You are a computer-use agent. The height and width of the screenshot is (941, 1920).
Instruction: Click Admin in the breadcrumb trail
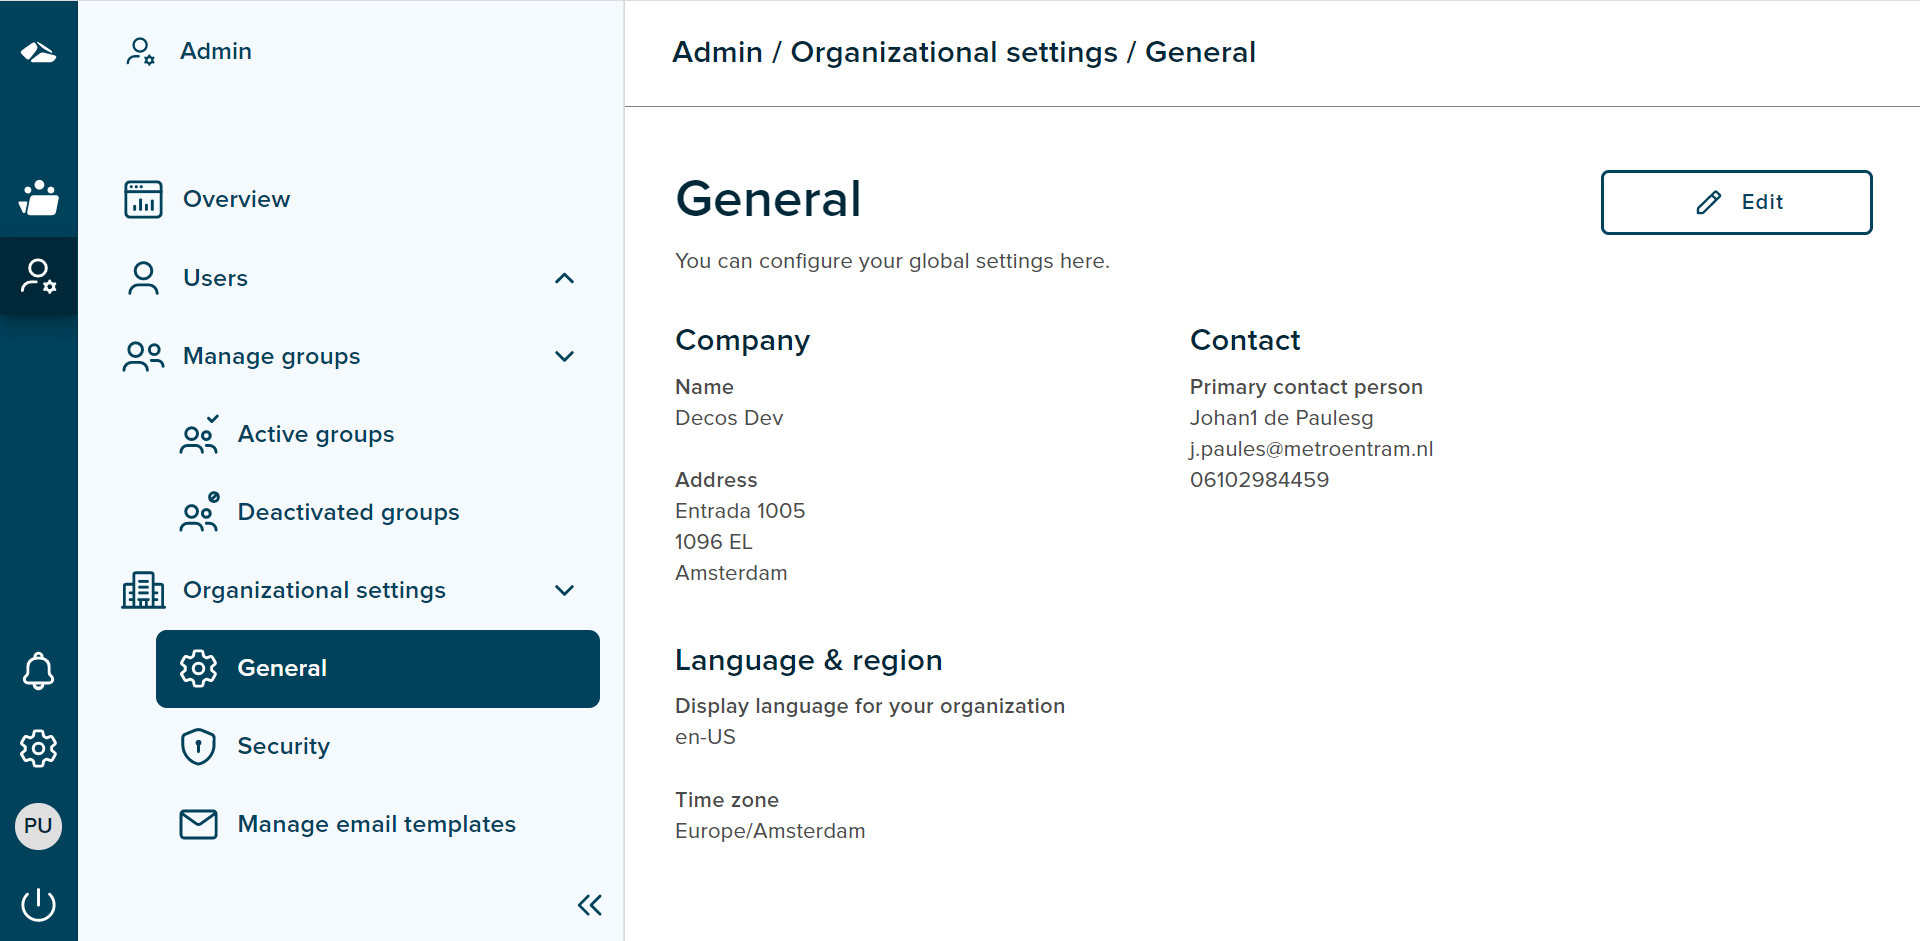point(717,52)
